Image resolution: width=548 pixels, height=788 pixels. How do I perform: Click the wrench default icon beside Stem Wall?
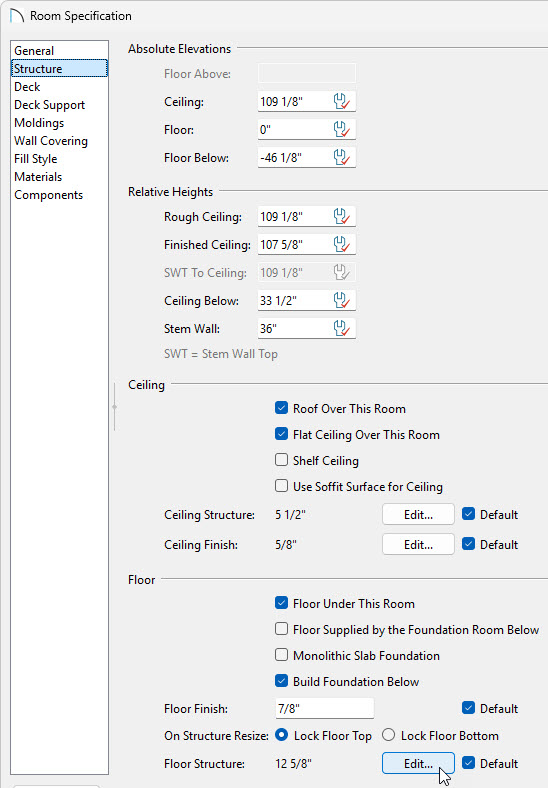click(x=342, y=329)
